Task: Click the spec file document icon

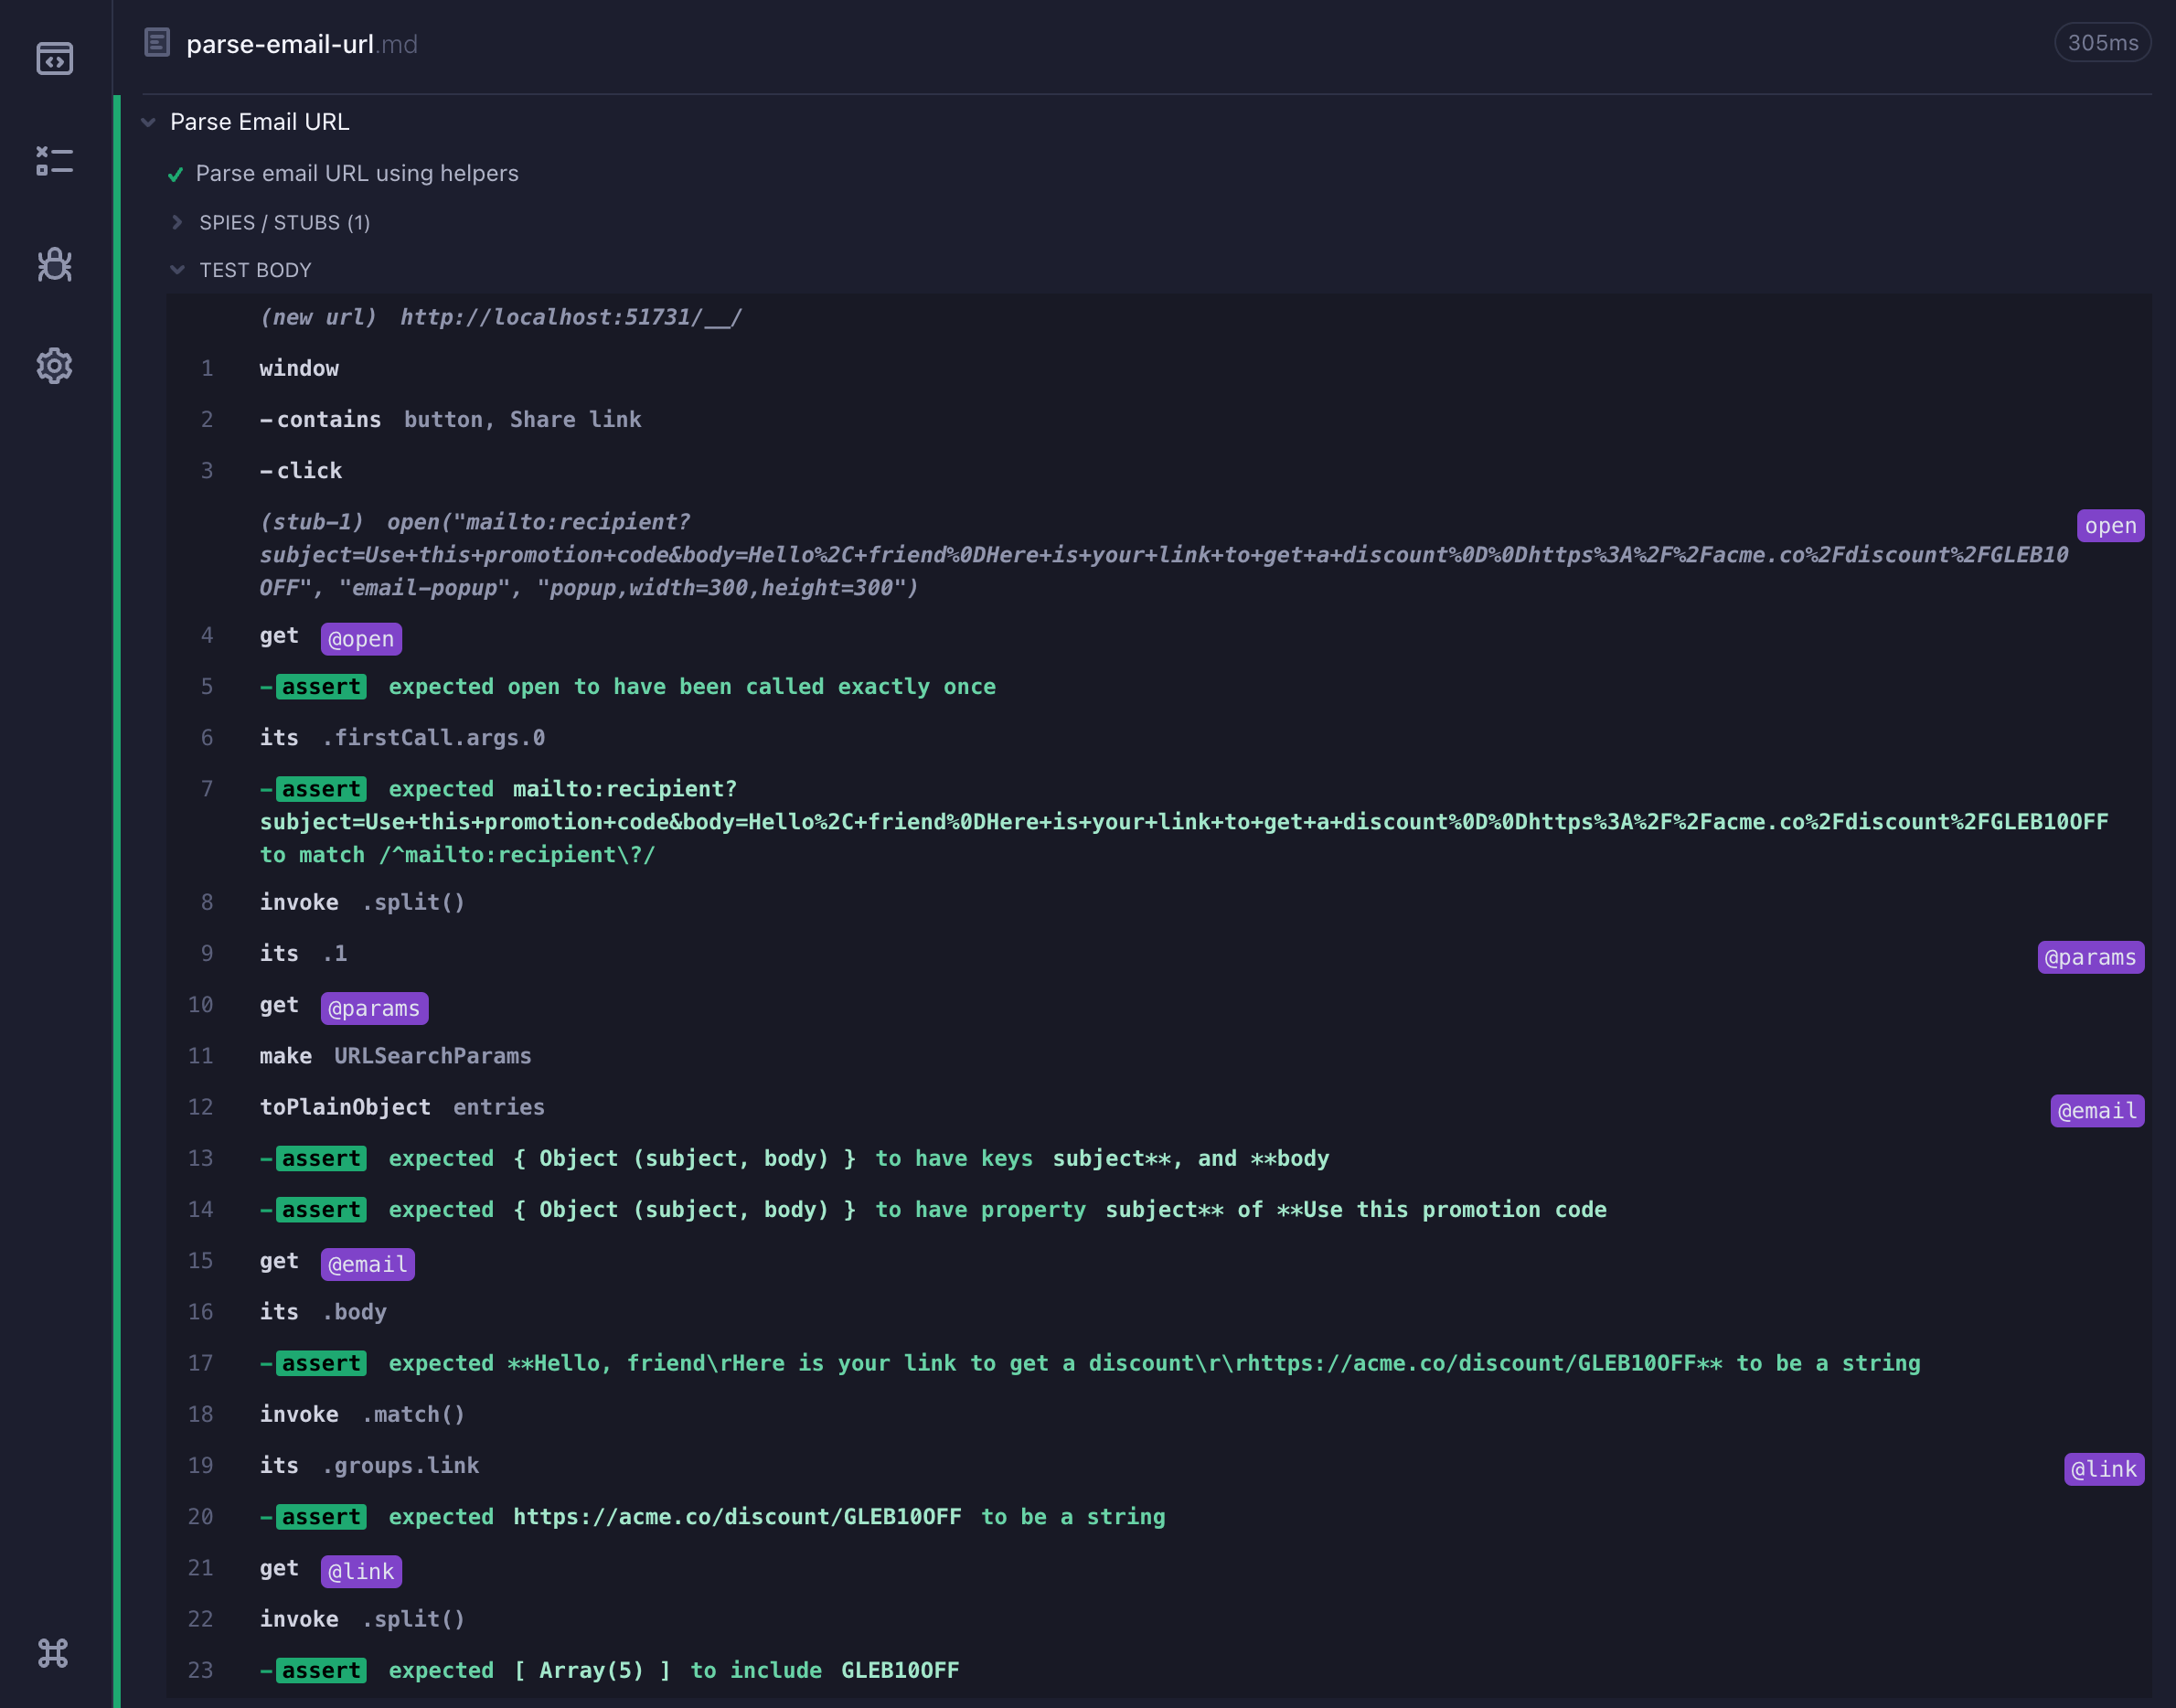Action: (x=157, y=43)
